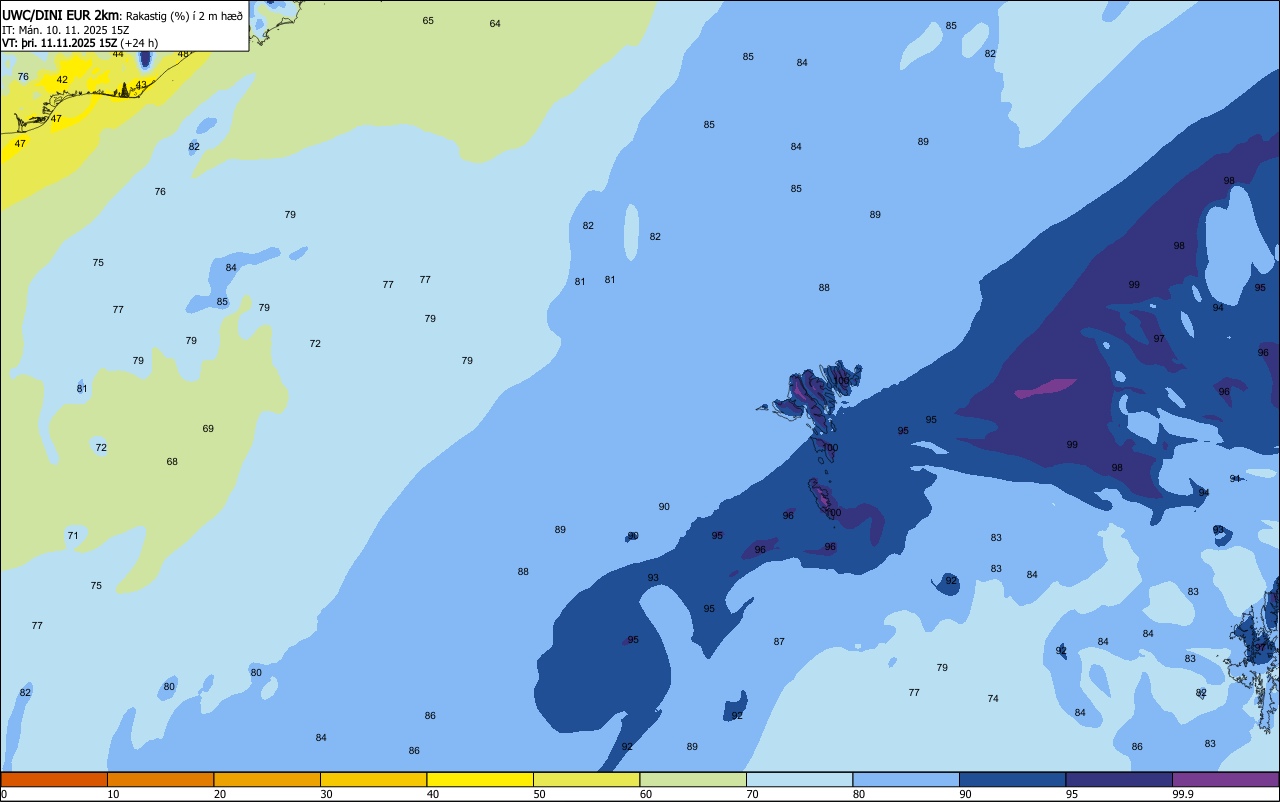Viewport: 1280px width, 802px height.
Task: Click the 50–60 yellow-green legend swatch
Action: 586,779
